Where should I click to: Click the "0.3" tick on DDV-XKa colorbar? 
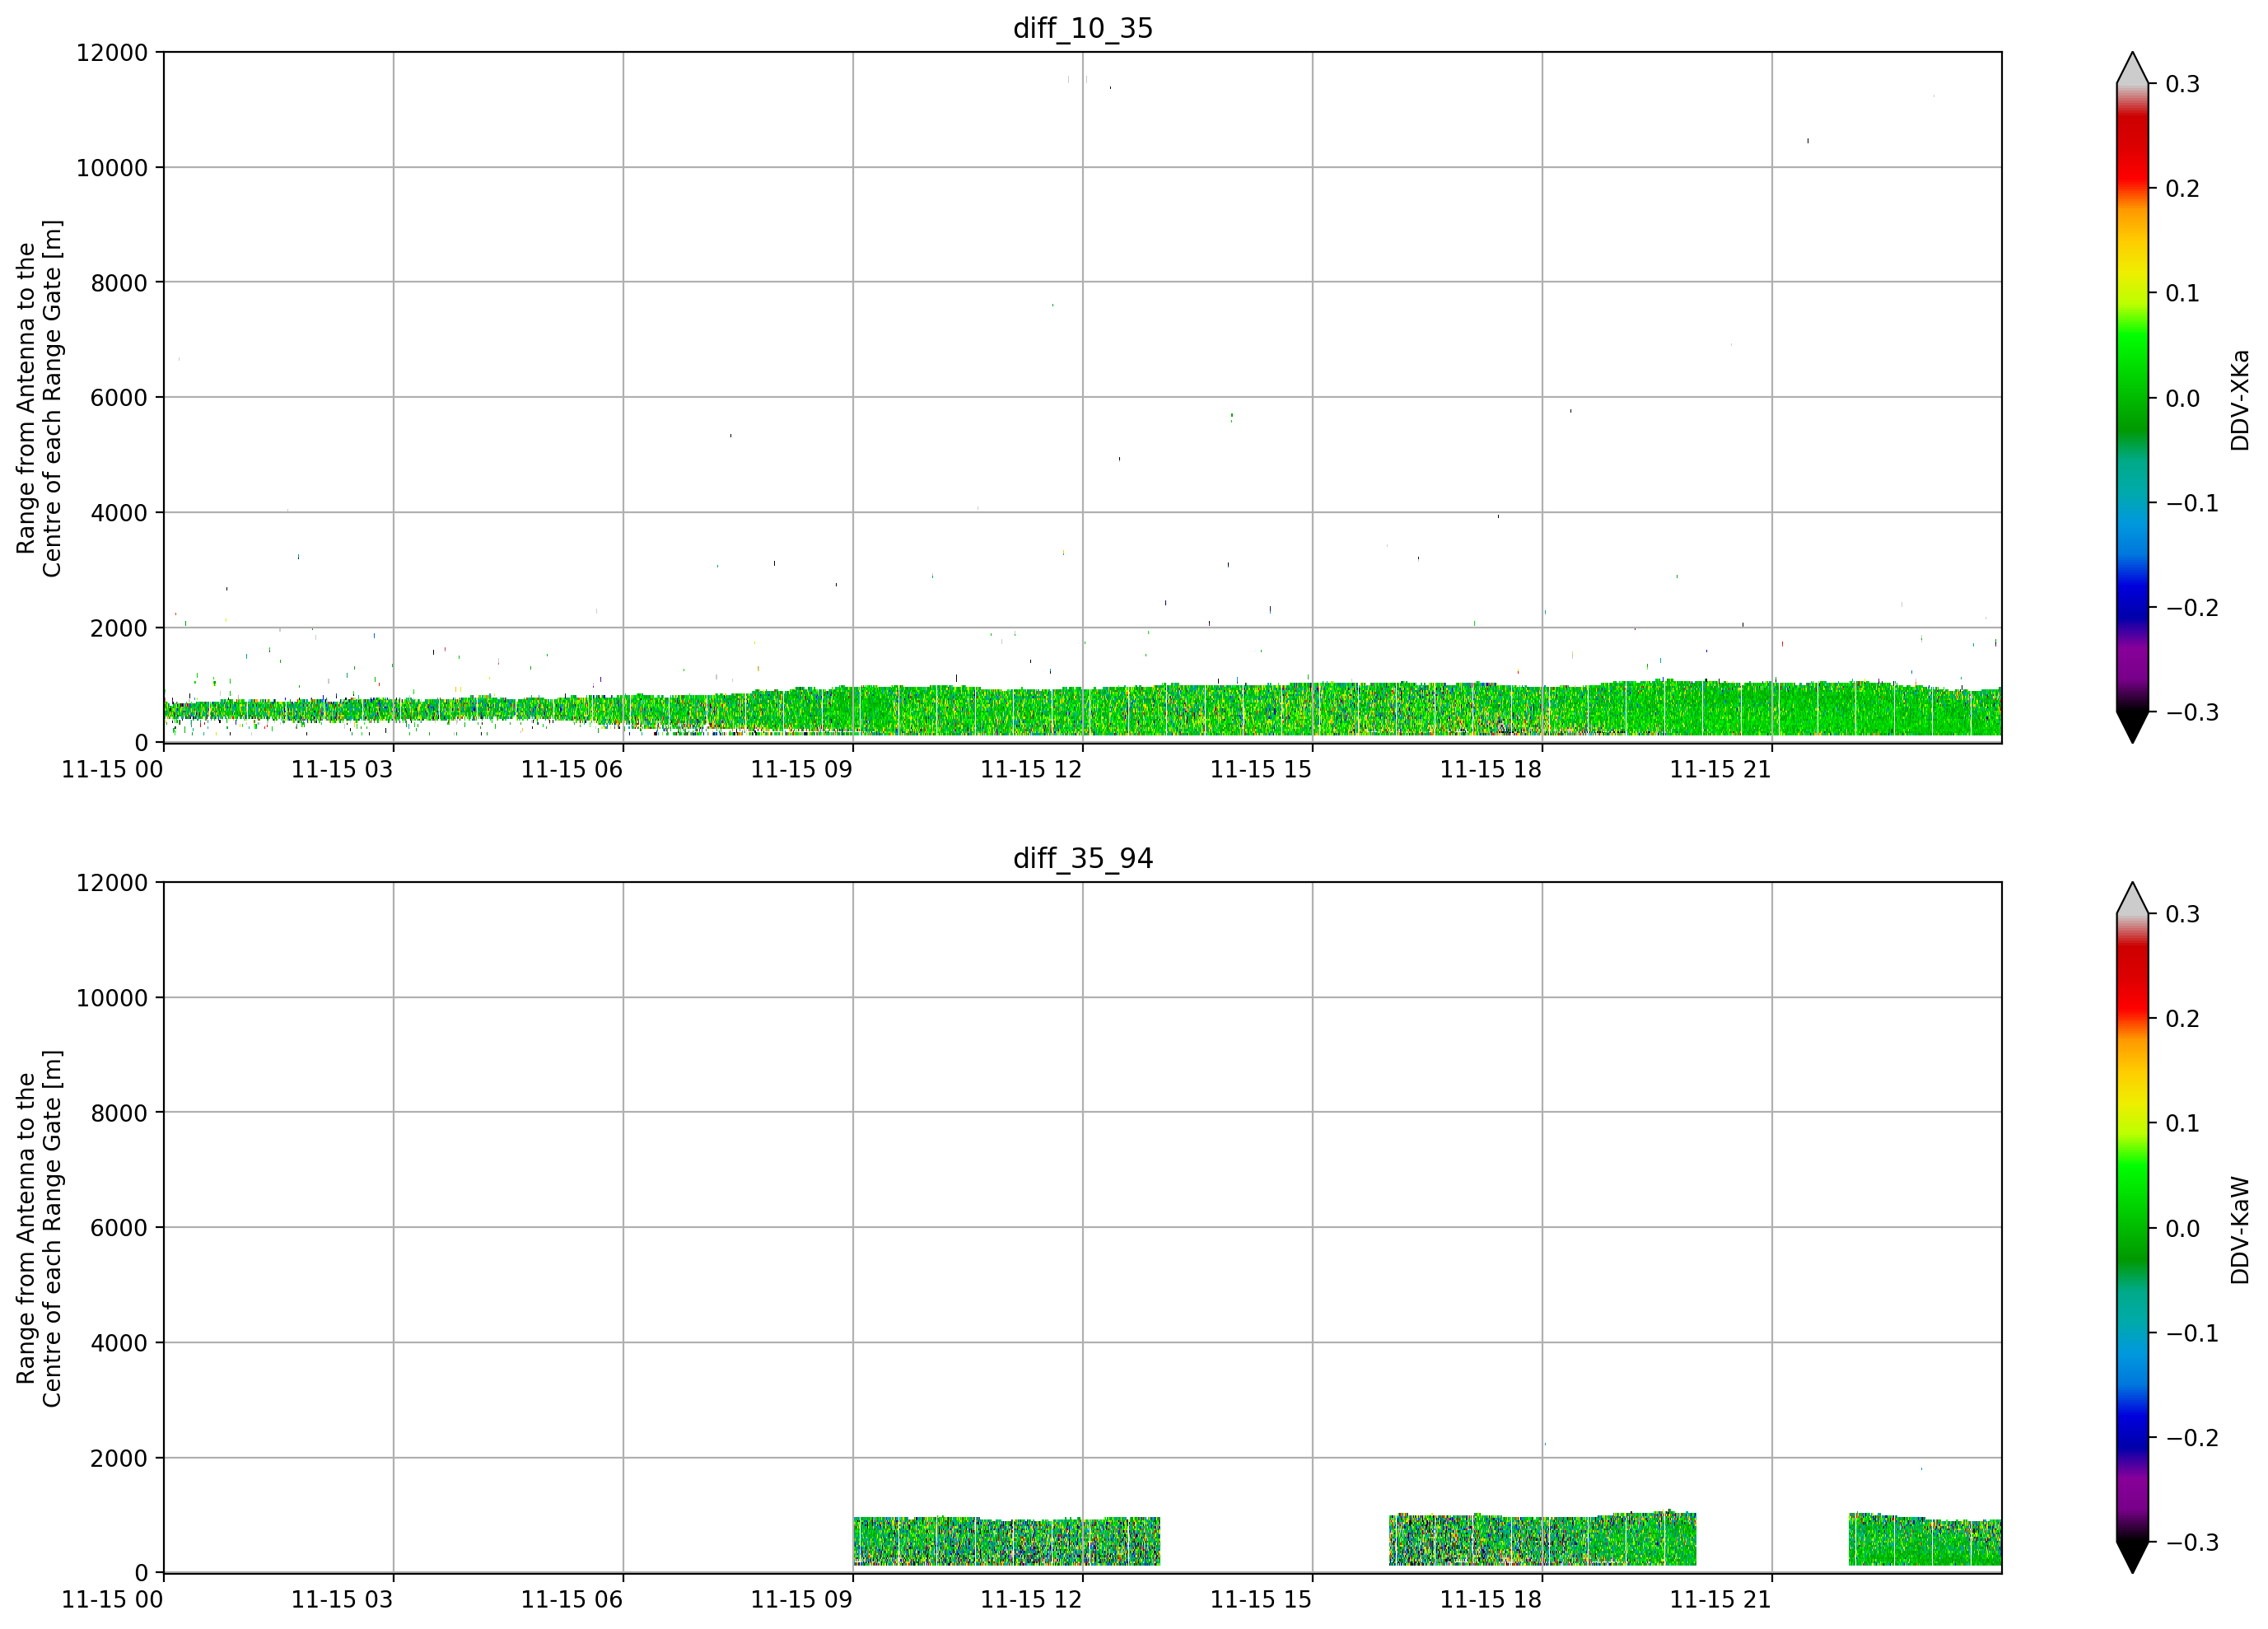click(2183, 84)
